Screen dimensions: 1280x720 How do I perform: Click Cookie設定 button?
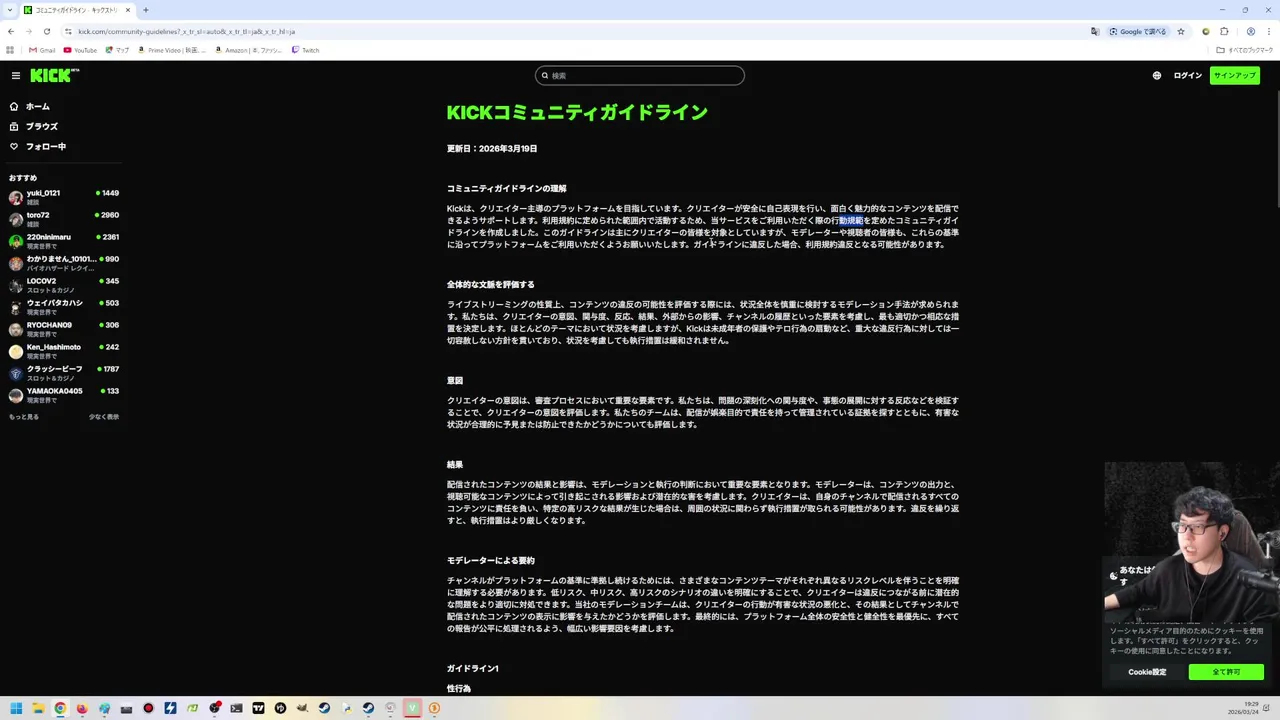click(x=1147, y=672)
